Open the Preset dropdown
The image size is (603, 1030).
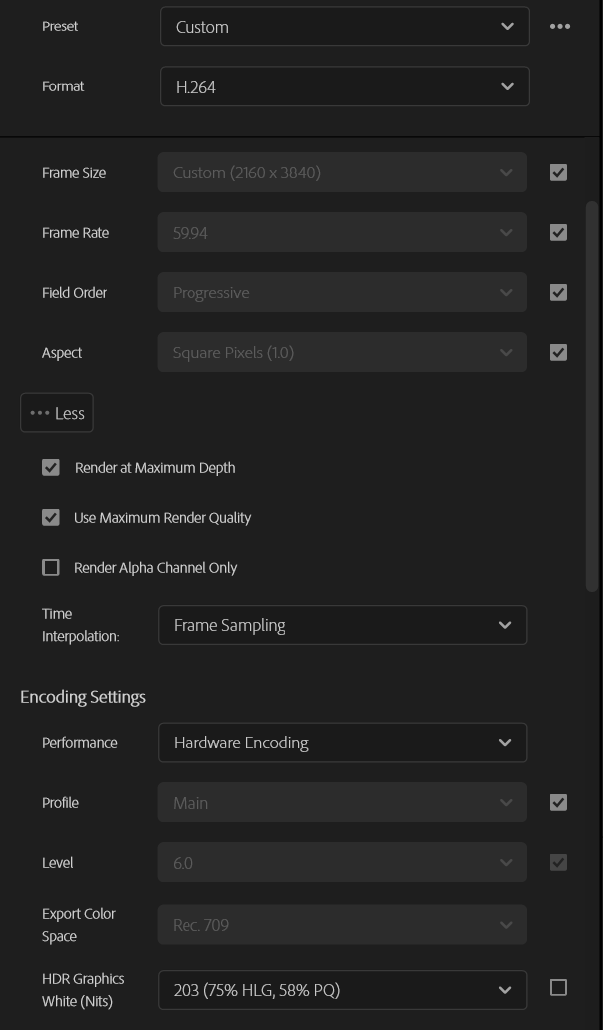tap(344, 27)
